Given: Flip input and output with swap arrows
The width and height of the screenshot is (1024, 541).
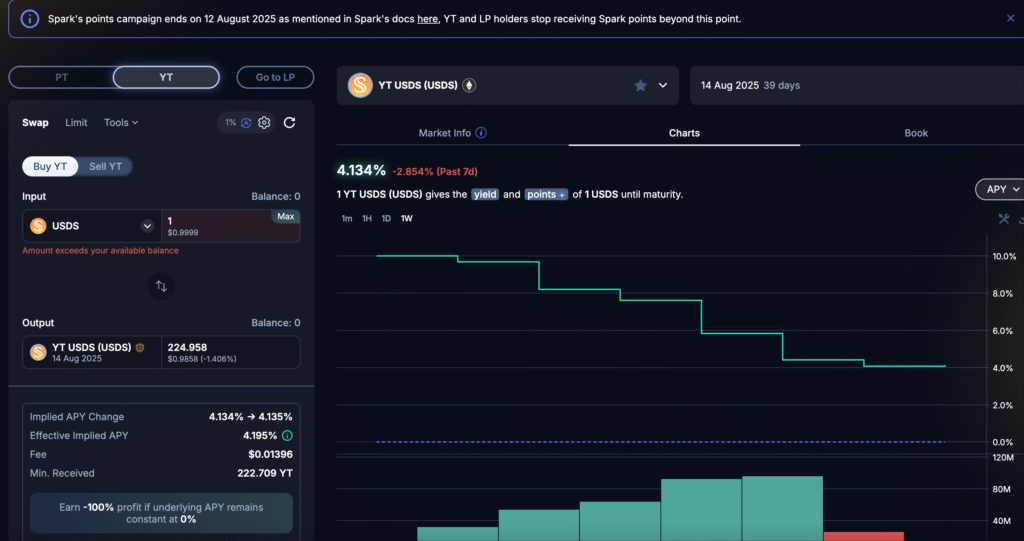Looking at the screenshot, I should pos(161,286).
